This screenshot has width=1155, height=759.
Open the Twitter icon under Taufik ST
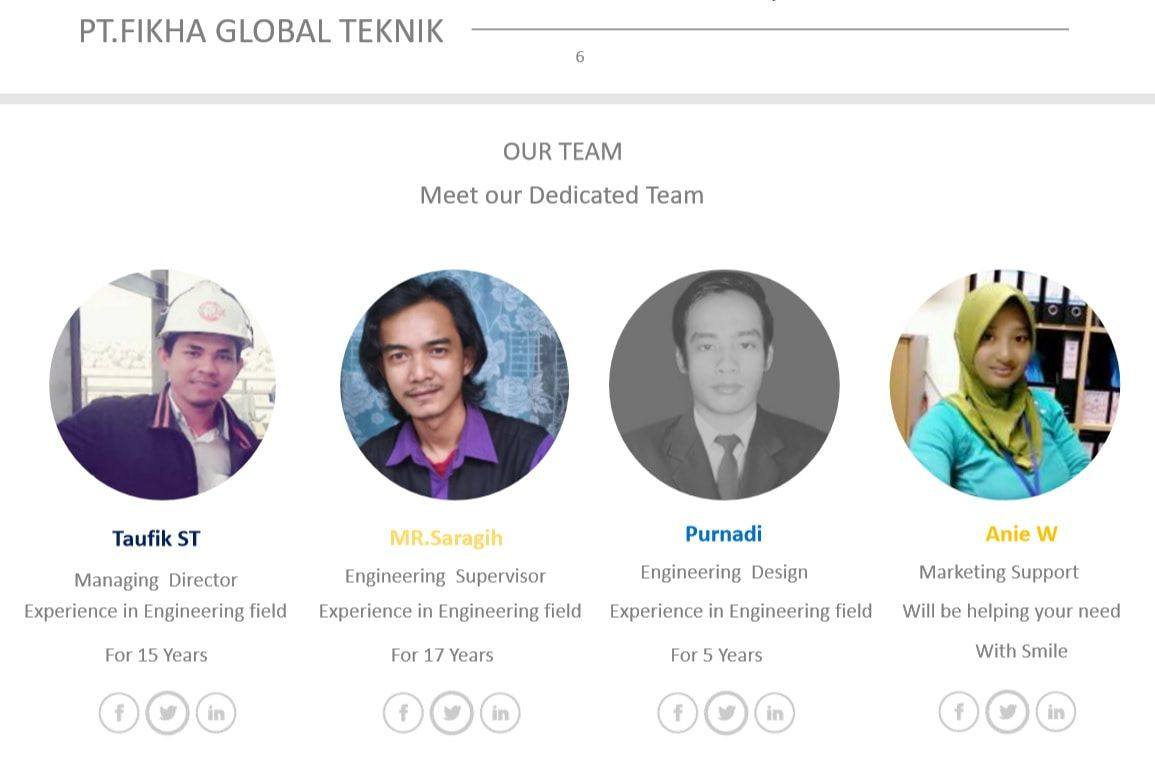coord(167,713)
